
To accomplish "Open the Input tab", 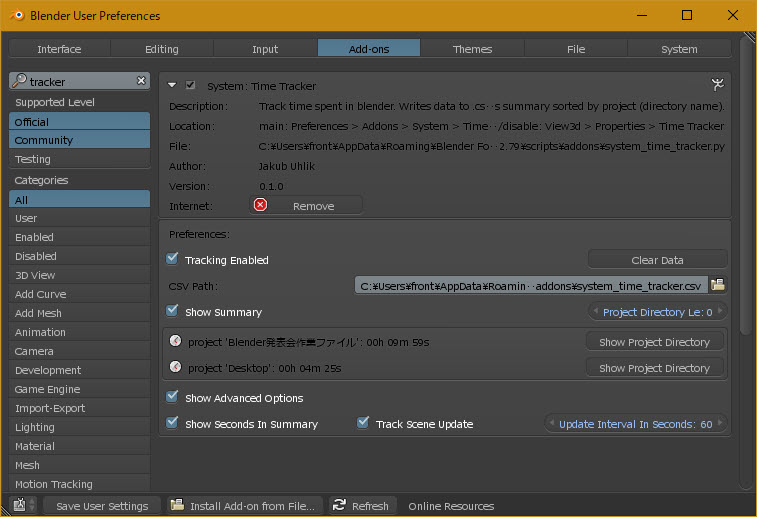I will click(265, 49).
